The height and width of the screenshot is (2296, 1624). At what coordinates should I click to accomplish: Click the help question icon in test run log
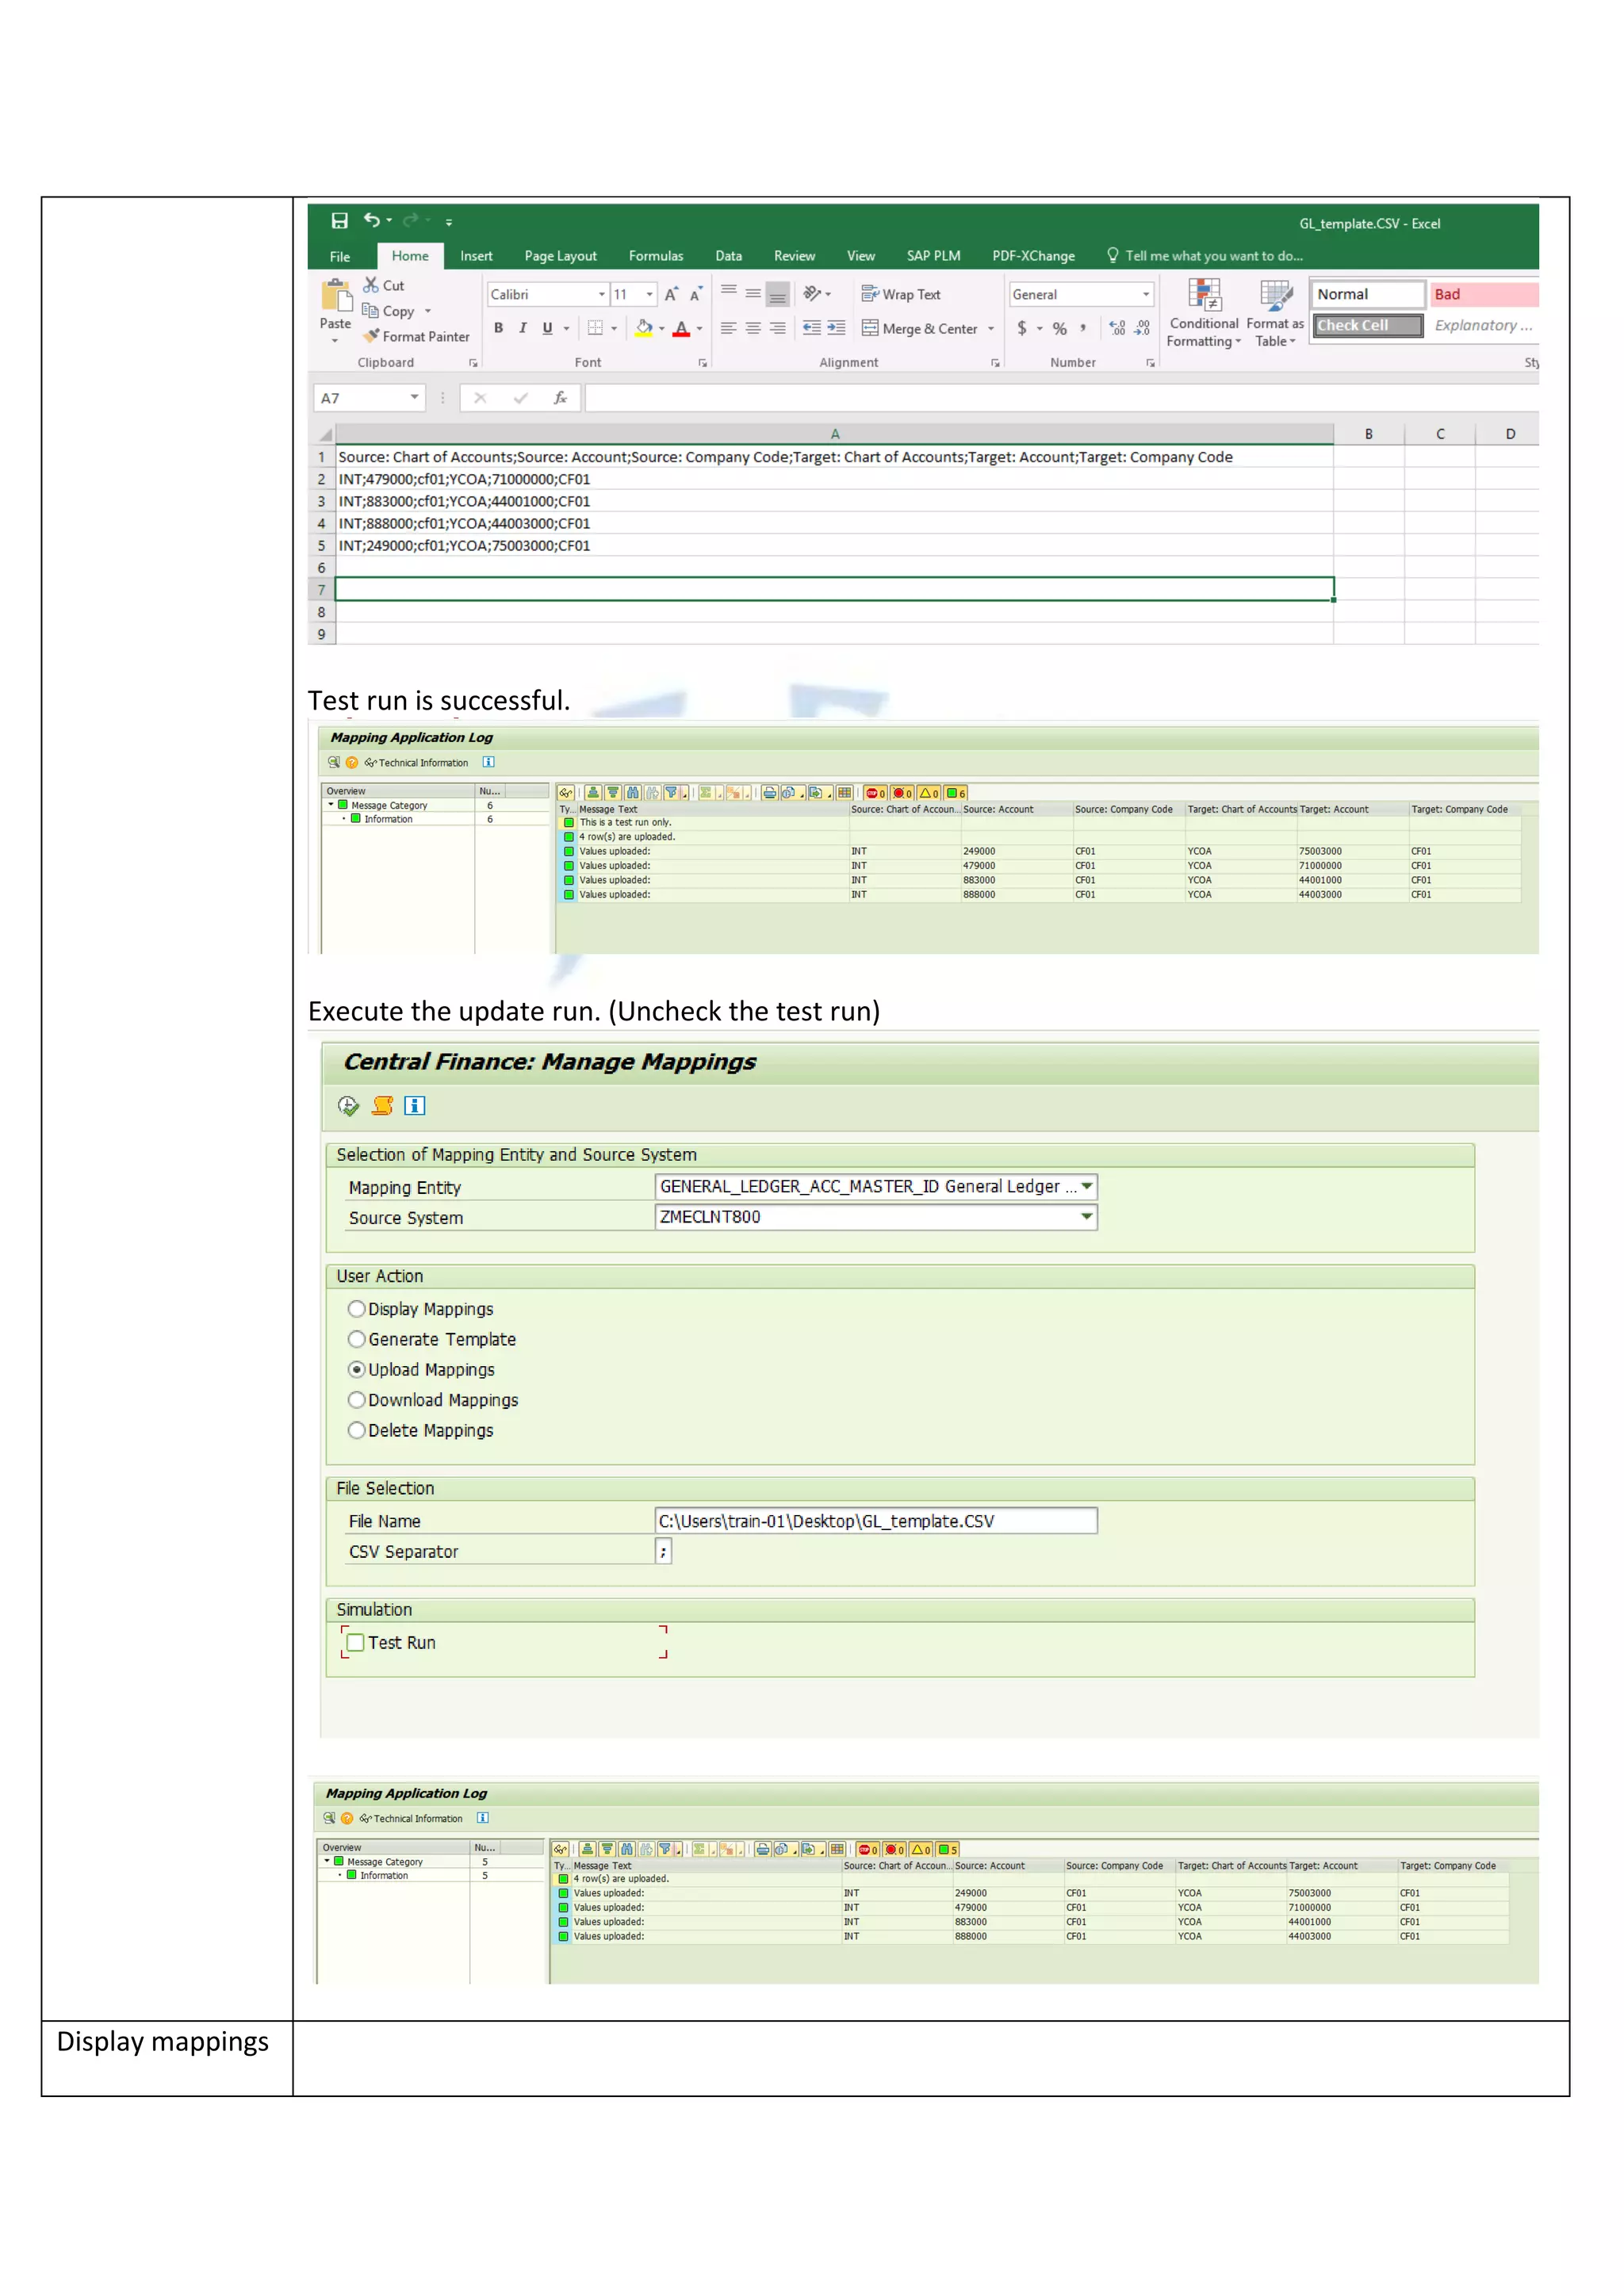pyautogui.click(x=352, y=762)
